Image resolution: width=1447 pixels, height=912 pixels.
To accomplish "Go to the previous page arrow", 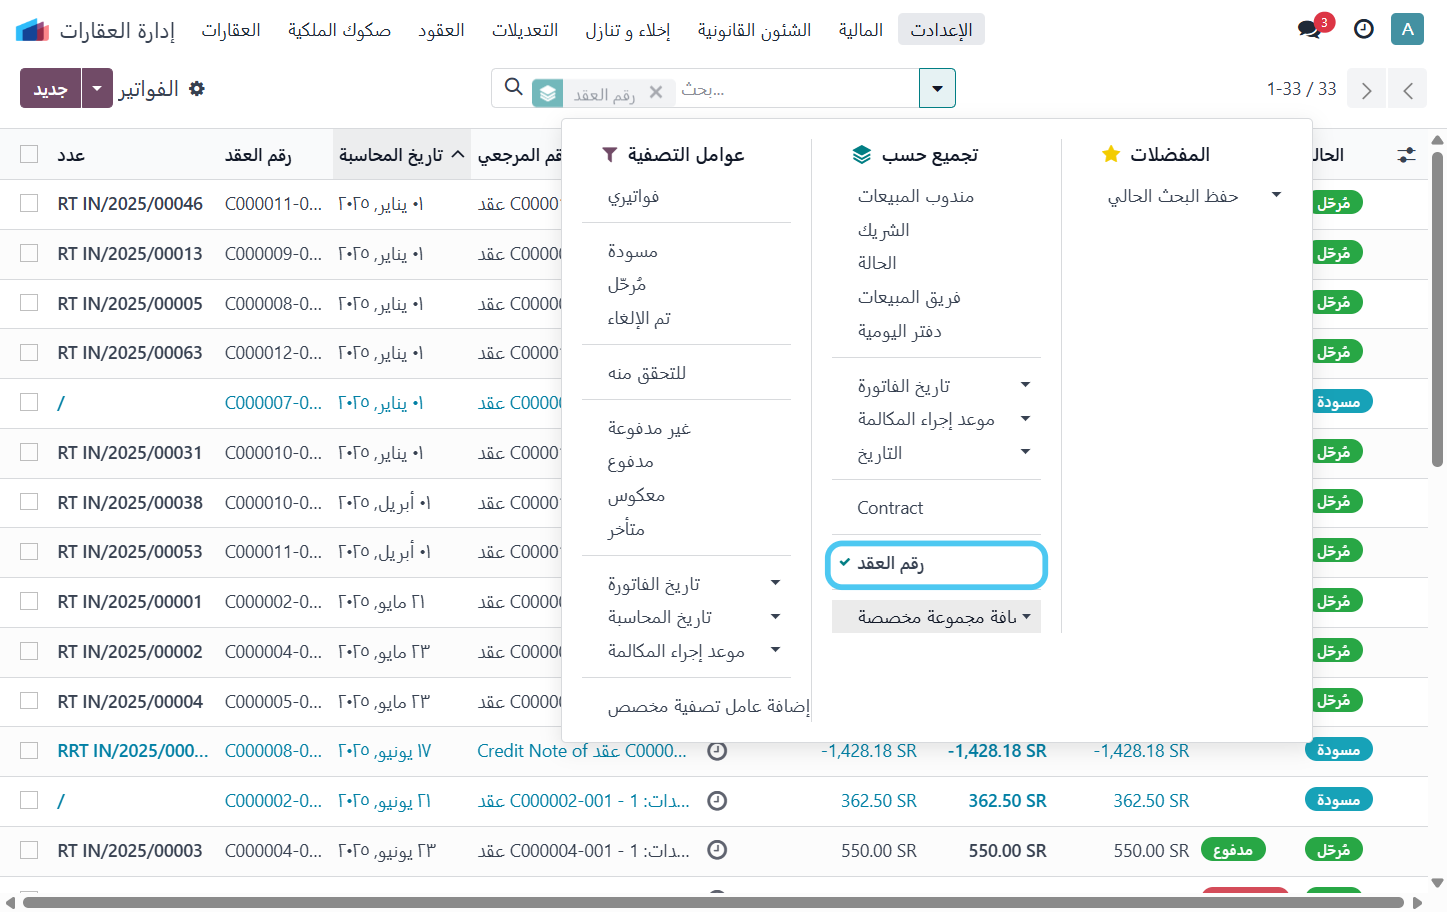I will pos(1408,90).
